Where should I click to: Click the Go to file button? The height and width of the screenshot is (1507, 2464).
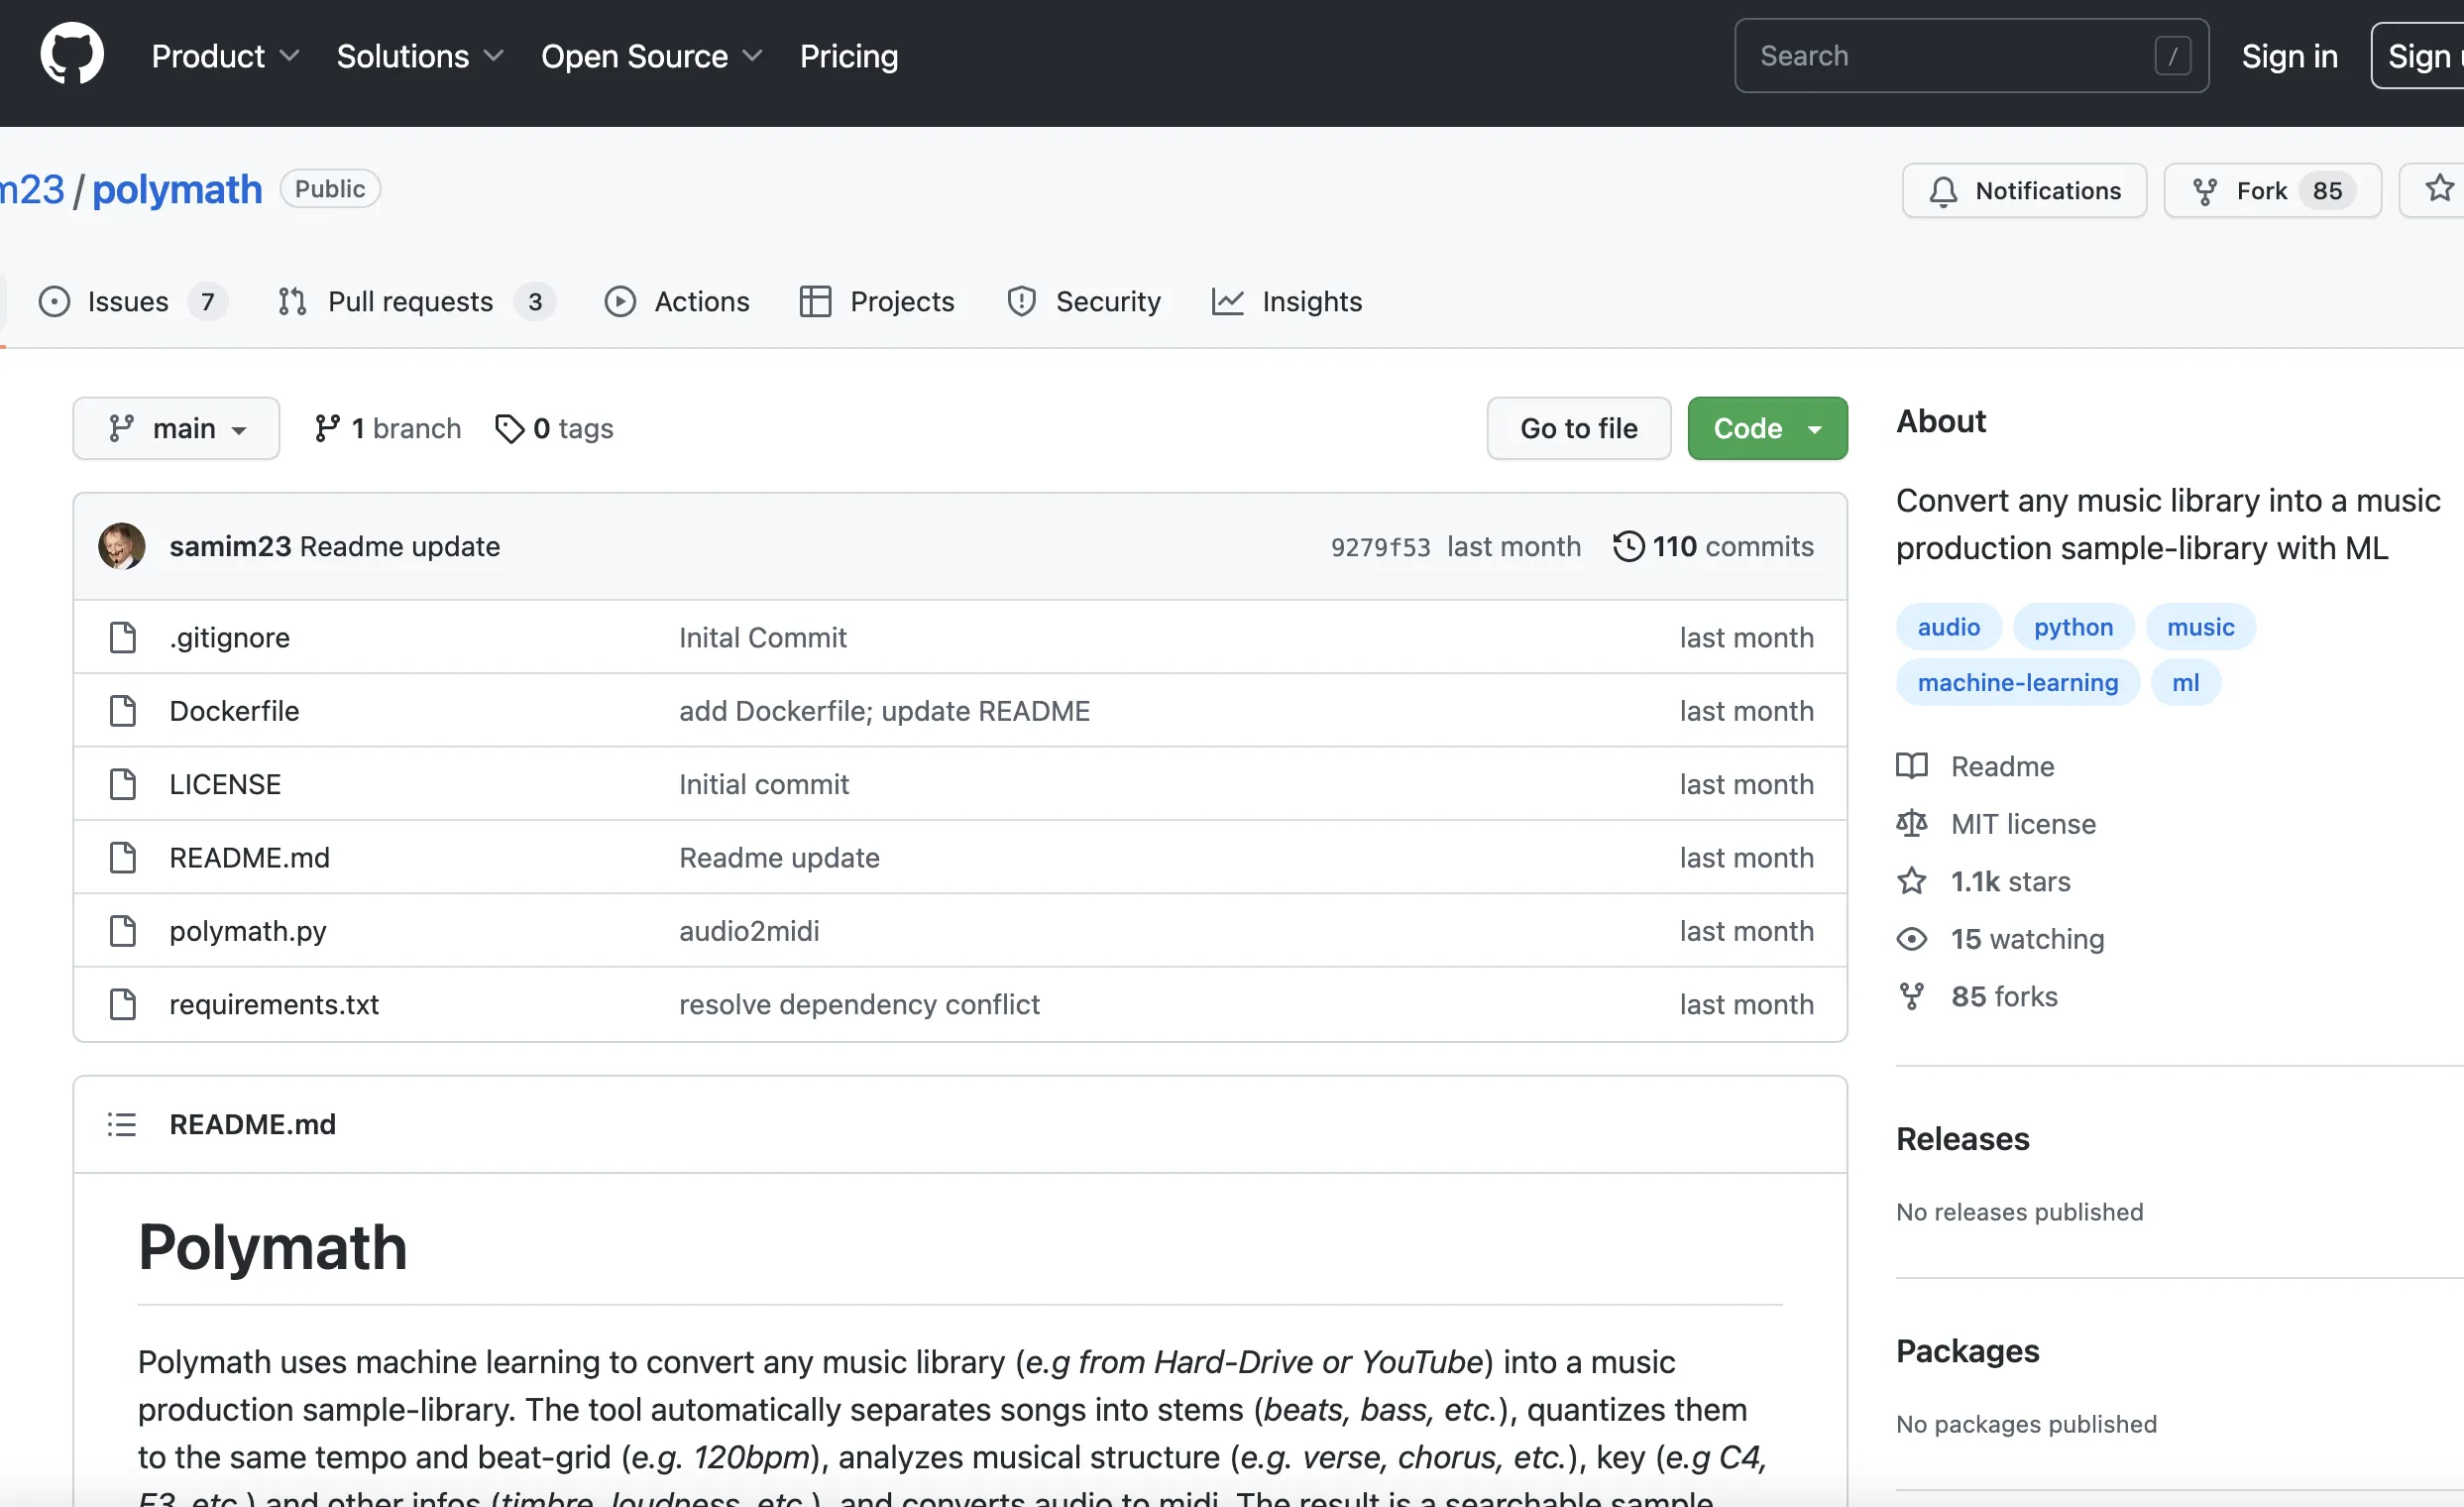pyautogui.click(x=1578, y=428)
